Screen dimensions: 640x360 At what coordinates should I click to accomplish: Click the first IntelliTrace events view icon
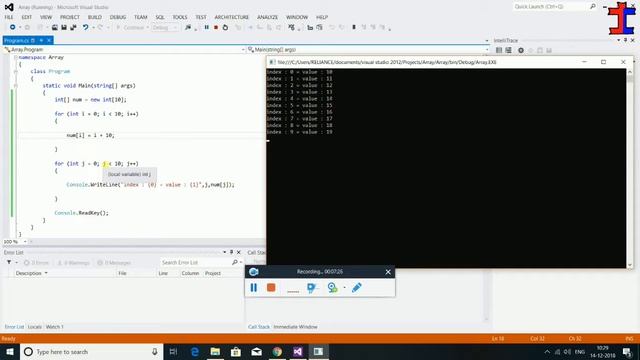(499, 50)
